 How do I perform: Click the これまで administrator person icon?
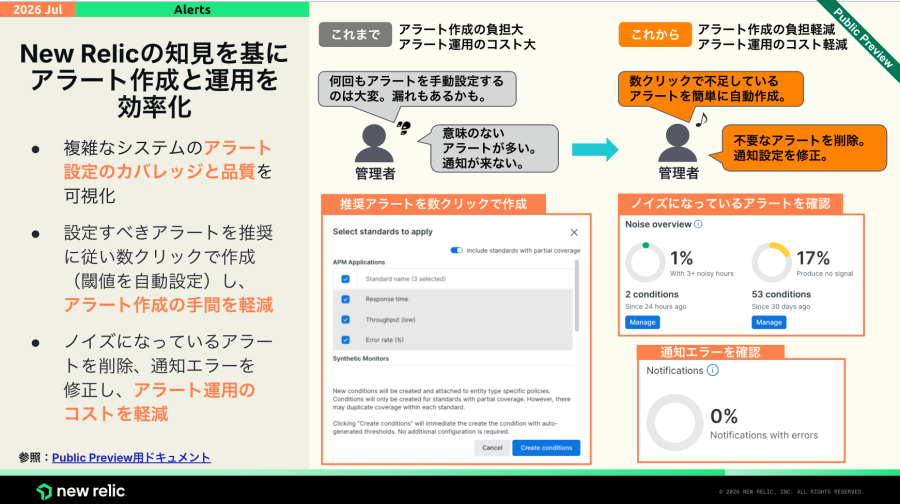click(374, 144)
